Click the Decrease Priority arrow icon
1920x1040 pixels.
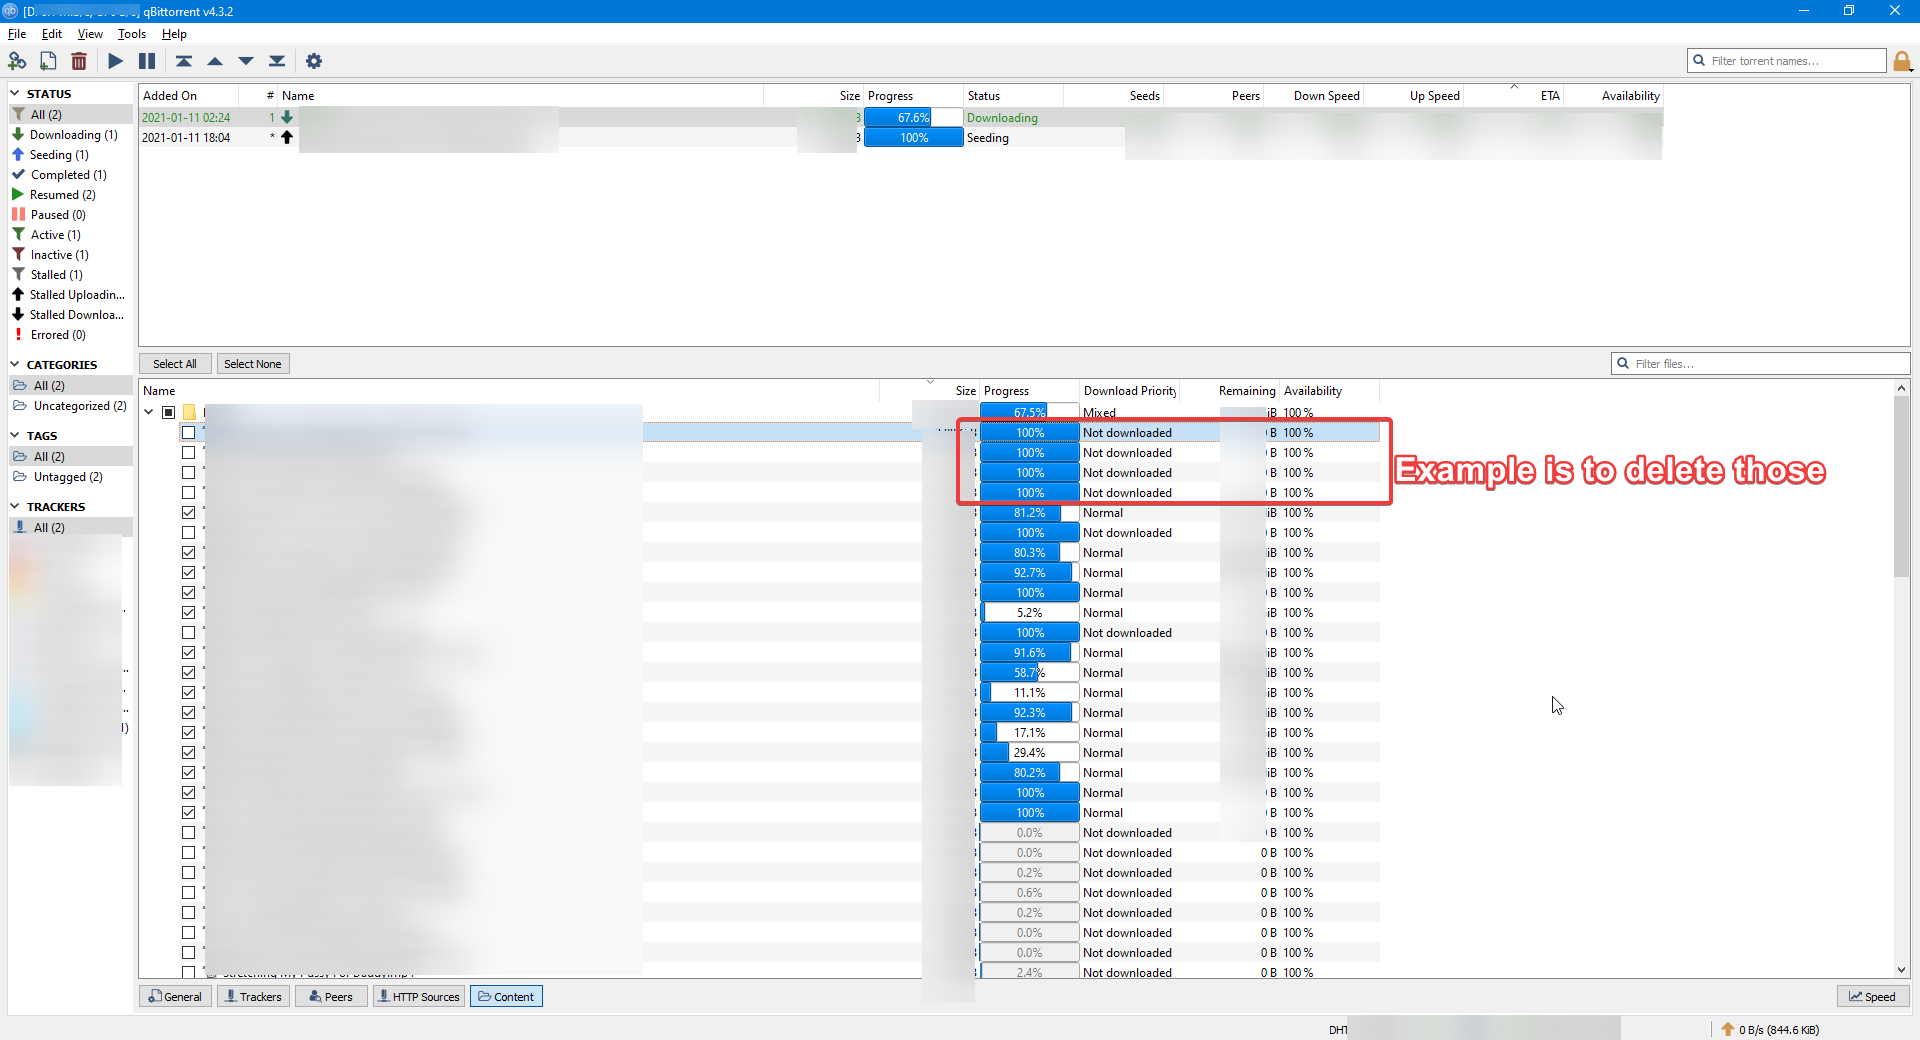click(x=245, y=61)
